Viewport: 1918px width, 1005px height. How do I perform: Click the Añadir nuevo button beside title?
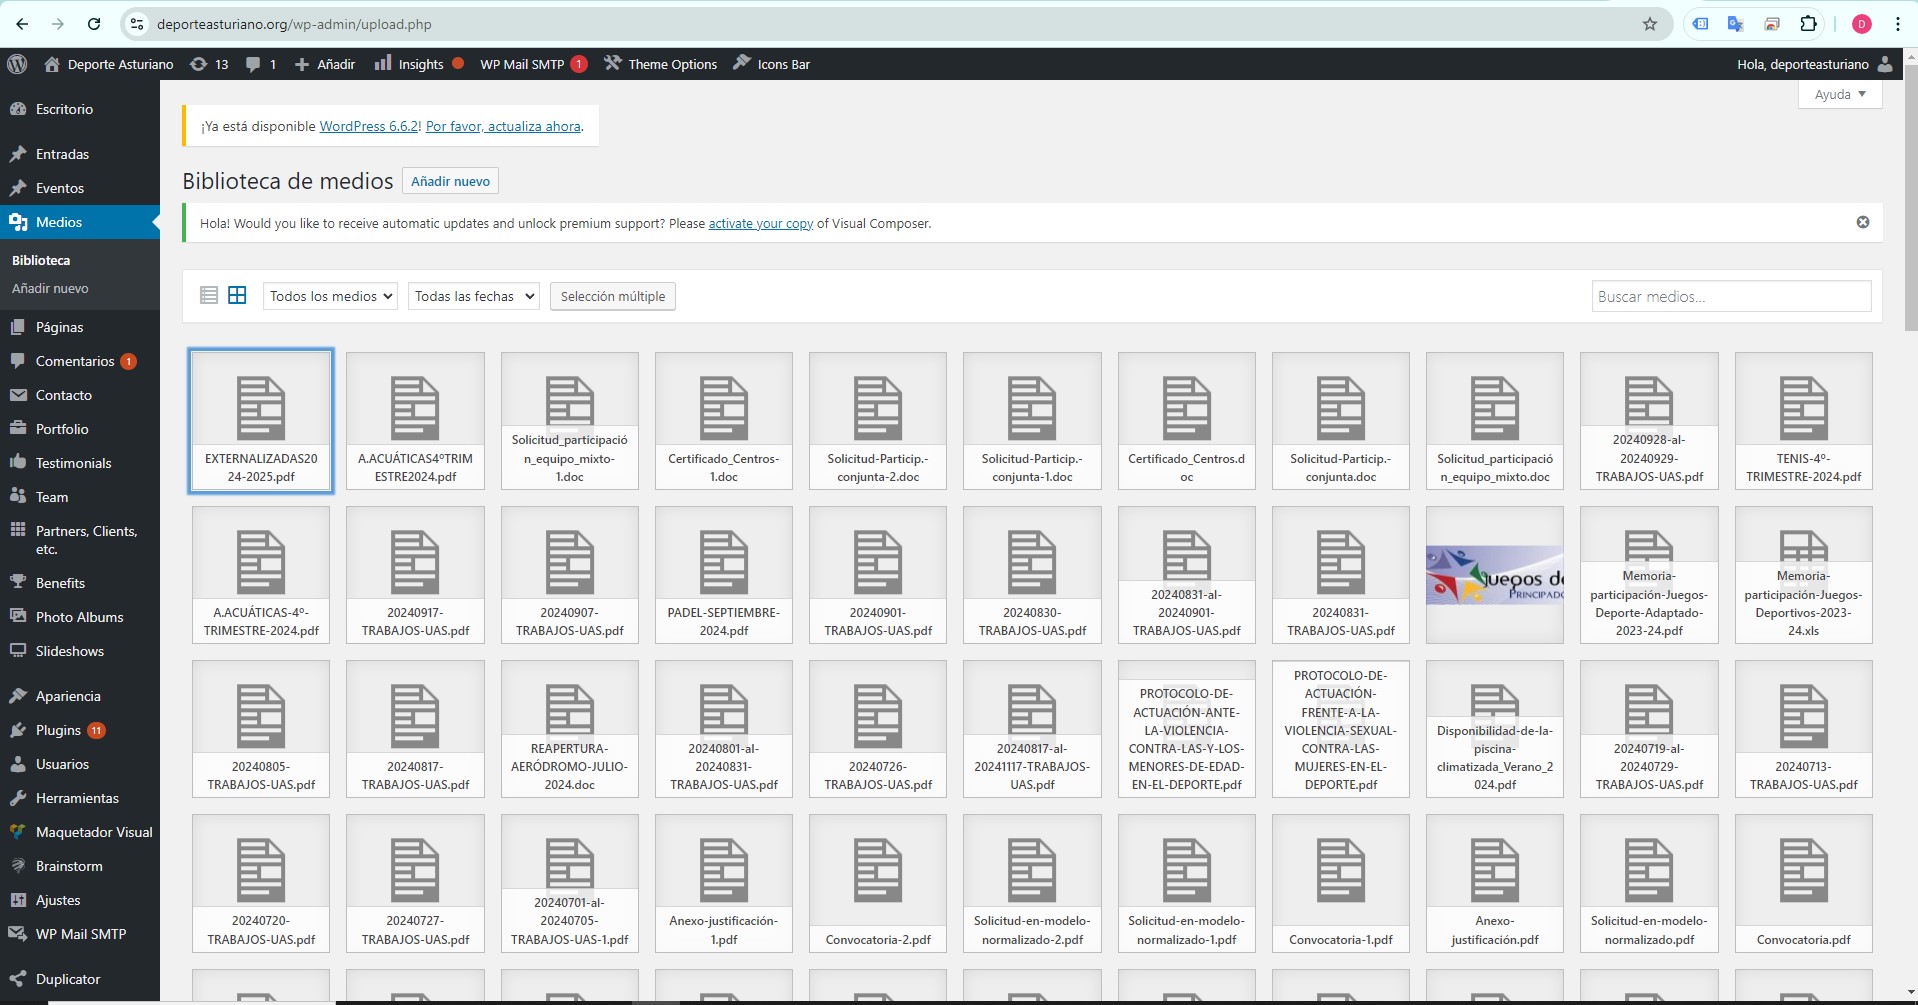click(450, 181)
